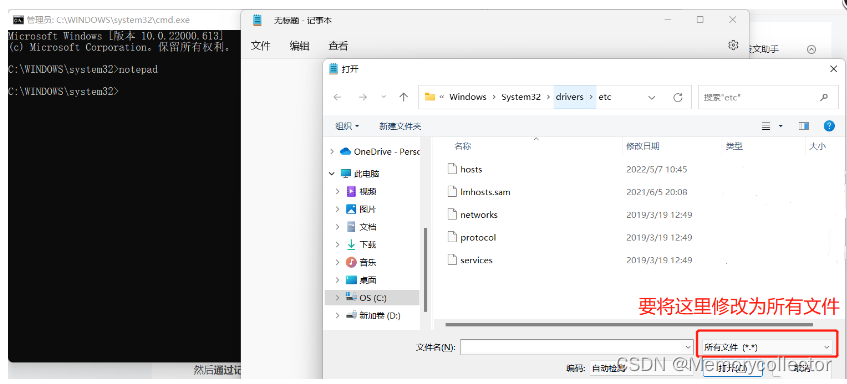
Task: Go up one folder level with up arrow
Action: coord(404,97)
